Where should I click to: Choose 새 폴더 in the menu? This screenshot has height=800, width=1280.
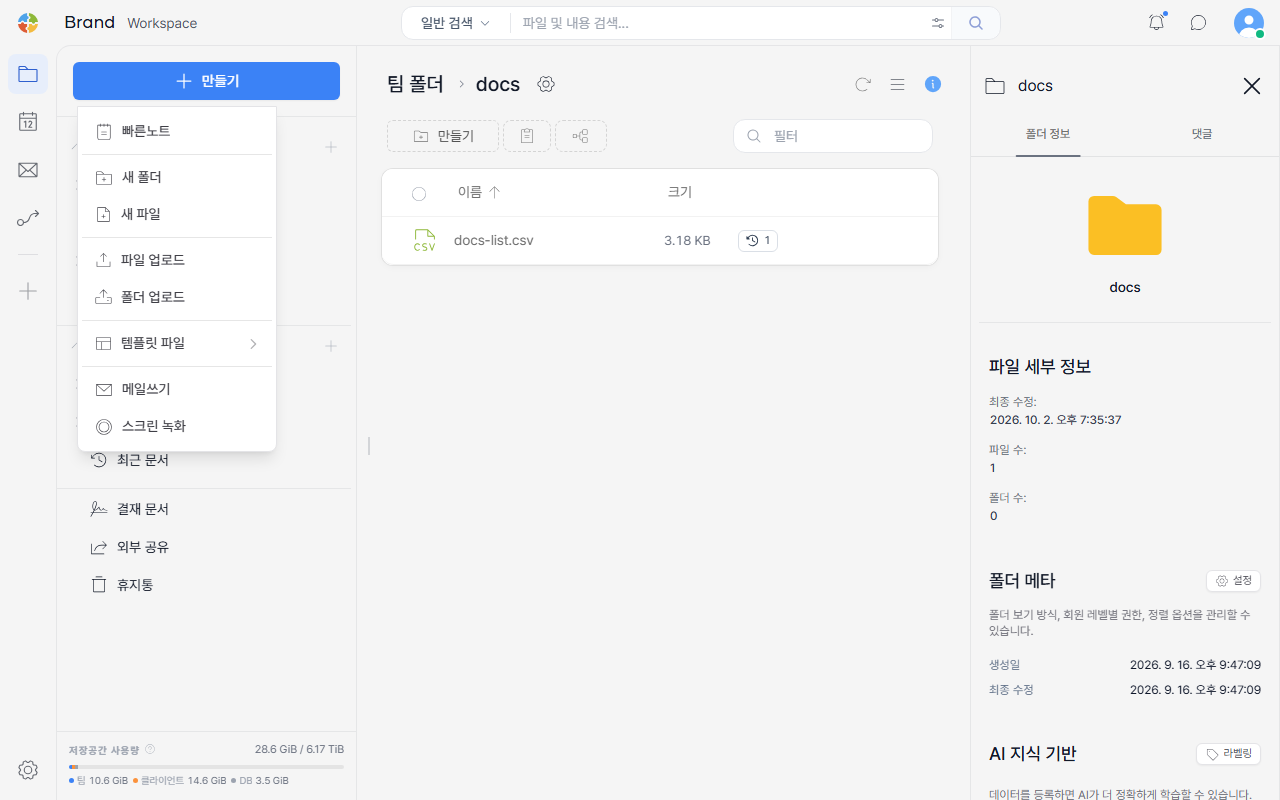coord(176,177)
